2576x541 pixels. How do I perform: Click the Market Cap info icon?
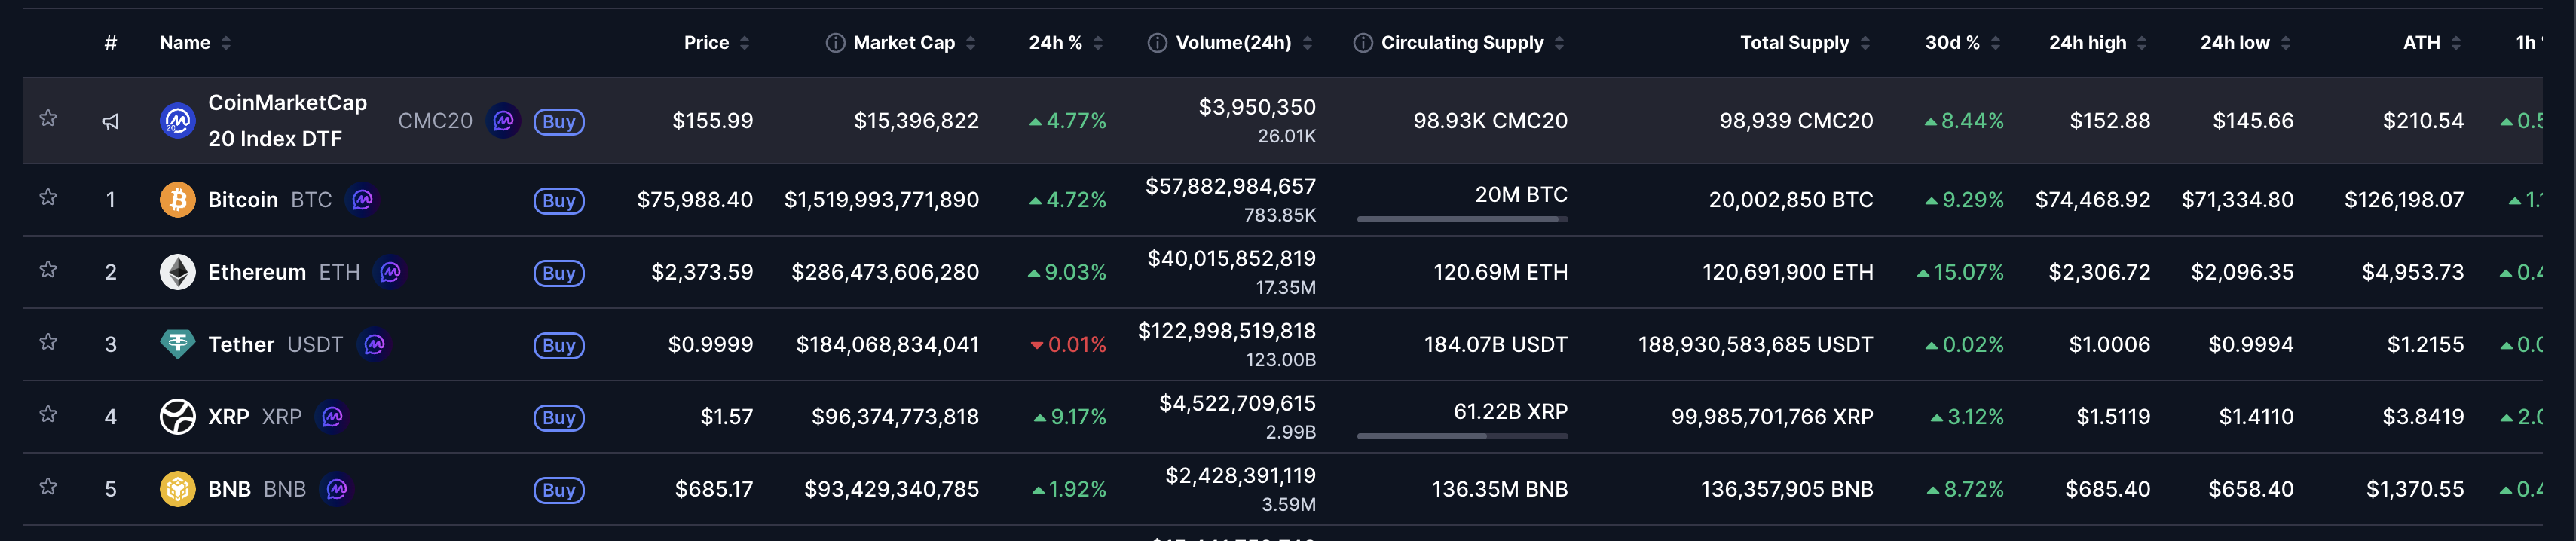[x=834, y=43]
